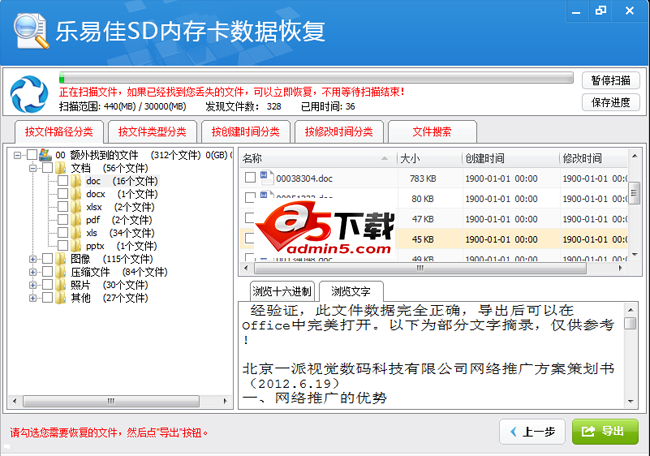The width and height of the screenshot is (650, 456).
Task: Sort by the 名称 column header
Action: [318, 158]
